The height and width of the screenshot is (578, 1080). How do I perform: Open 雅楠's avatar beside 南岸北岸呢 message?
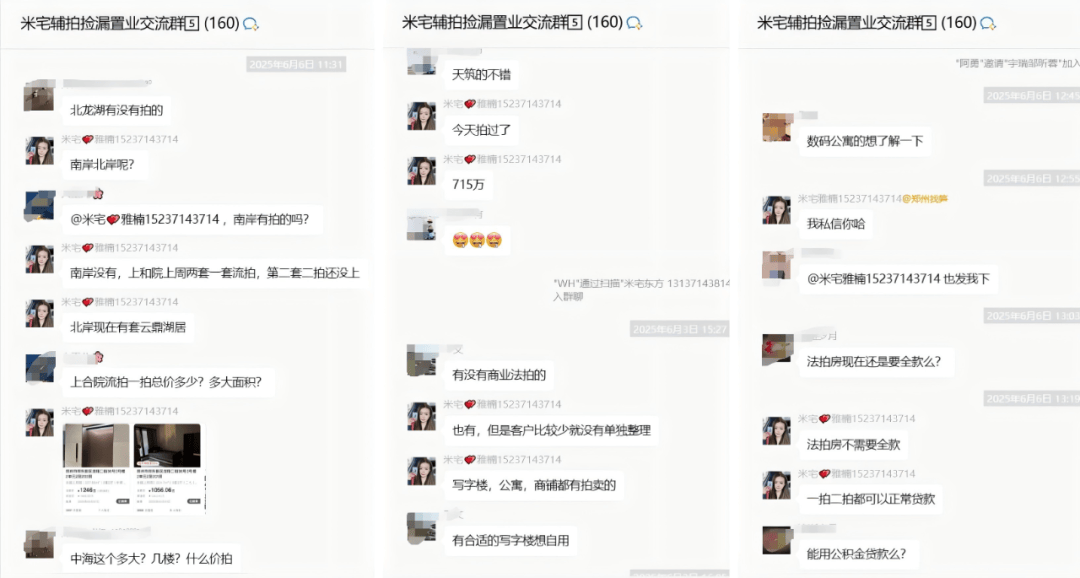pos(39,150)
